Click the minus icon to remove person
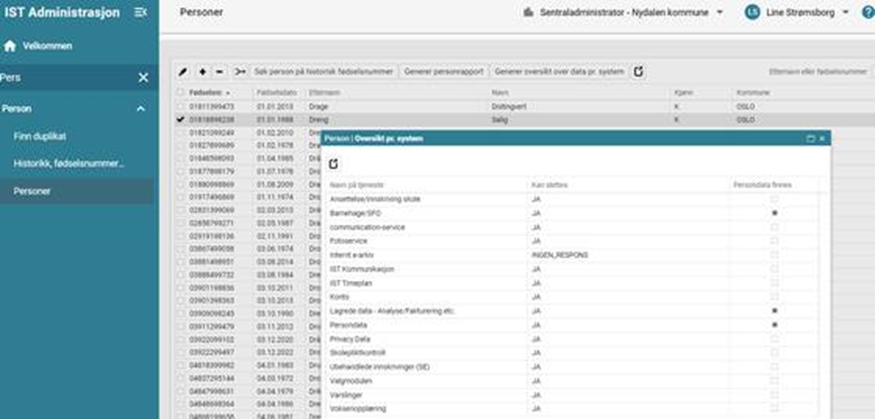Image resolution: width=875 pixels, height=419 pixels. [x=220, y=72]
